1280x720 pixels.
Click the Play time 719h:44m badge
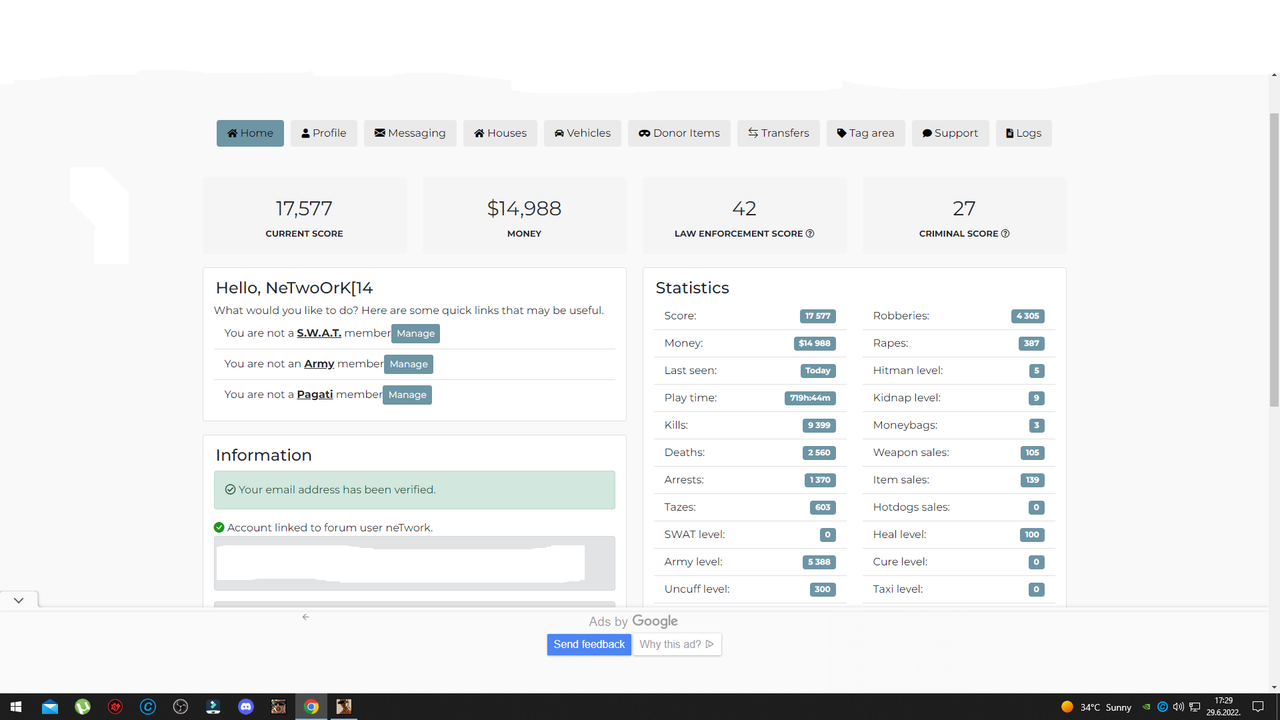pos(810,398)
